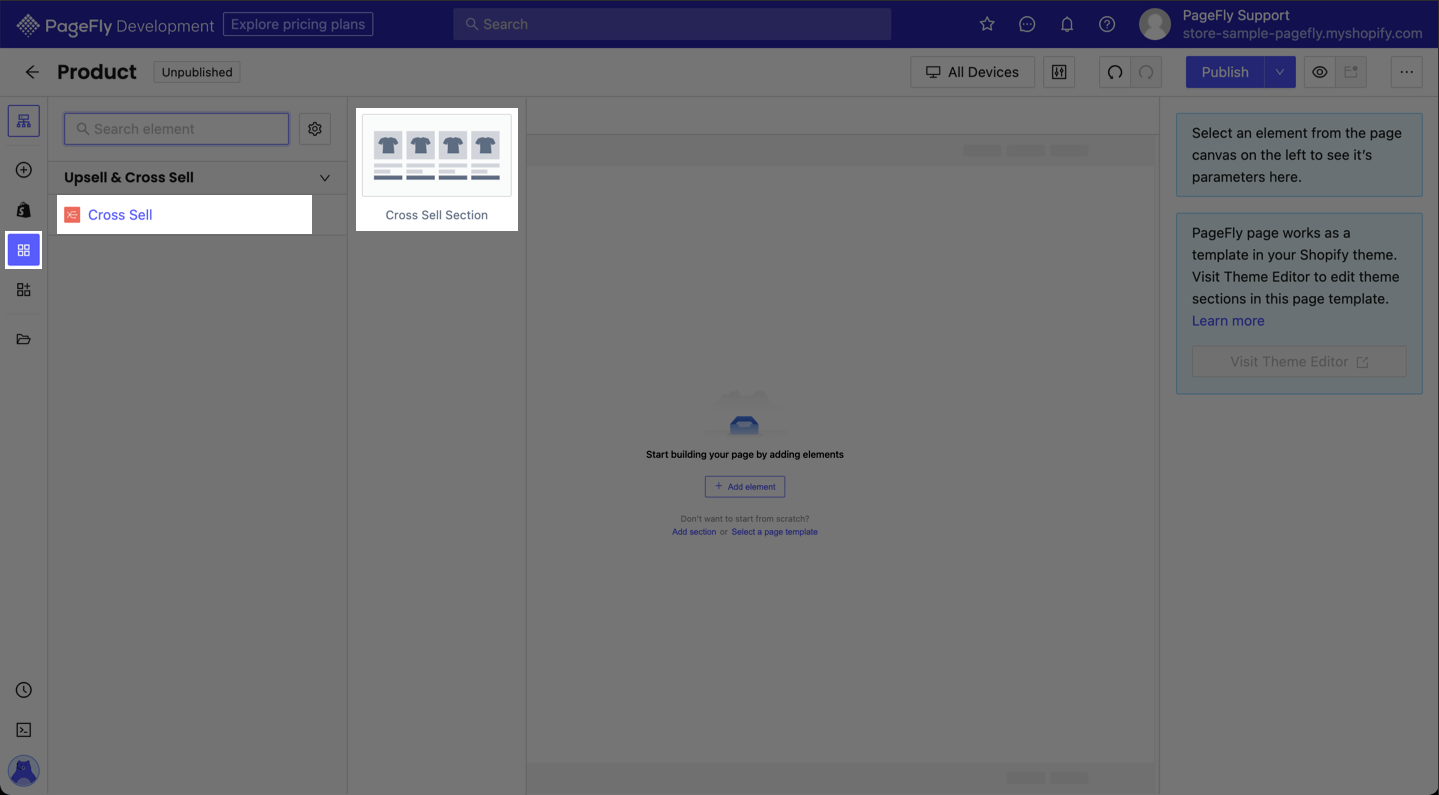This screenshot has height=795, width=1439.
Task: Open the PageFly Support account avatar
Action: [x=1155, y=24]
